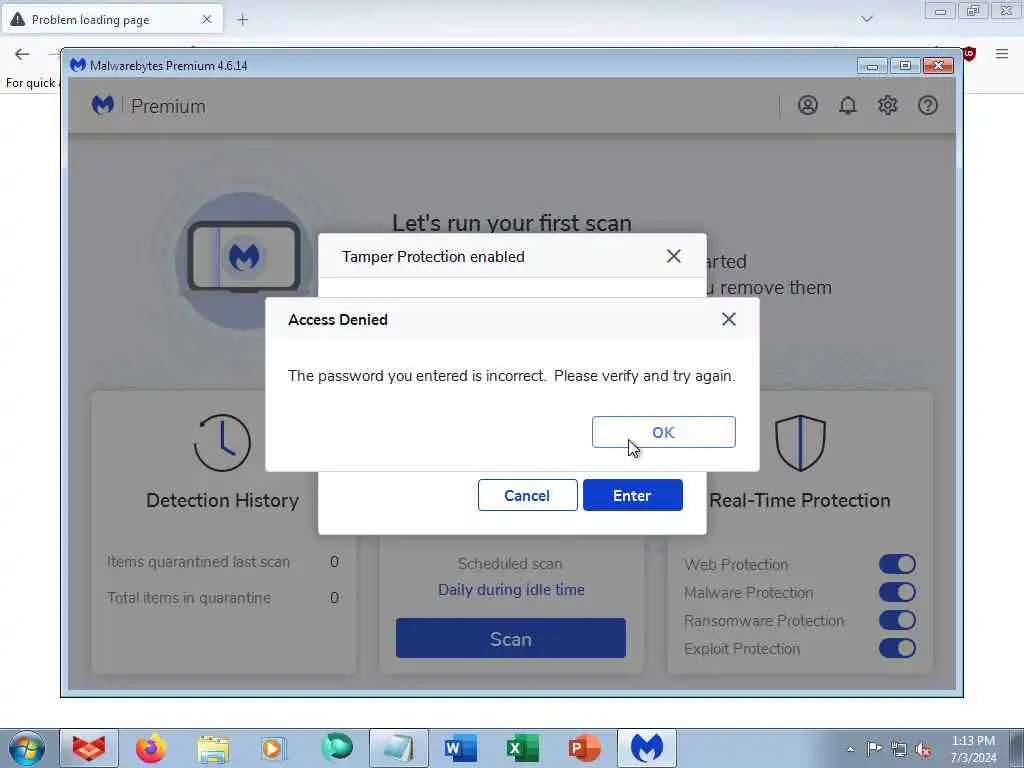Click Items quarantined last scan row

[223, 562]
